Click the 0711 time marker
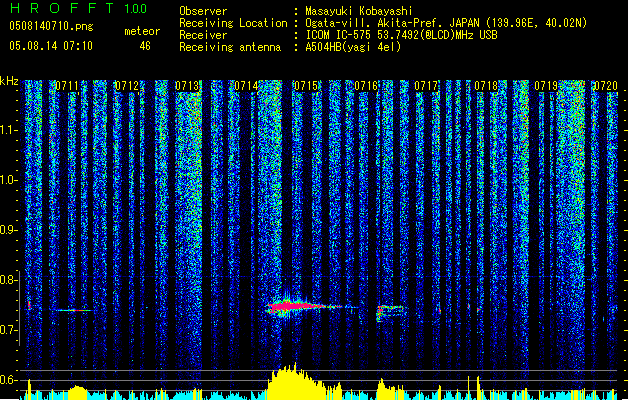 pos(67,86)
